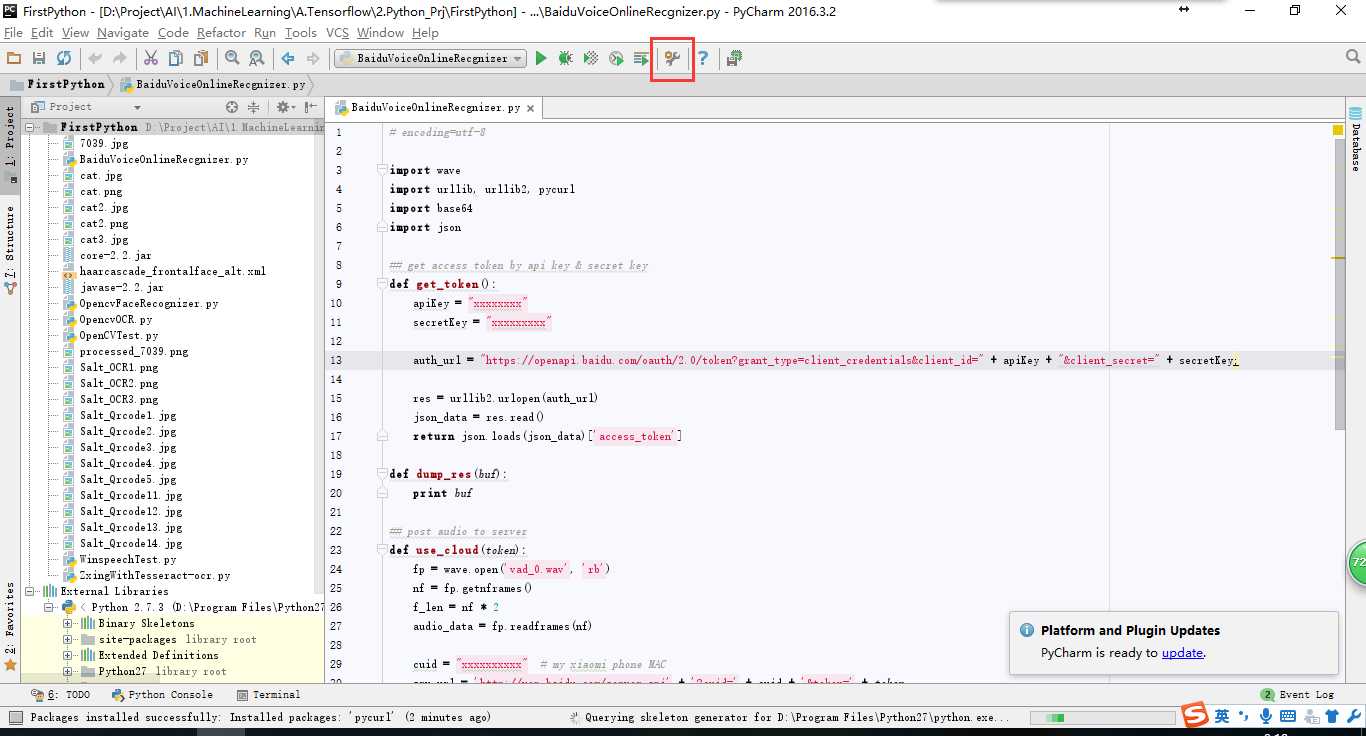
Task: Open the Navigate menu
Action: point(123,33)
